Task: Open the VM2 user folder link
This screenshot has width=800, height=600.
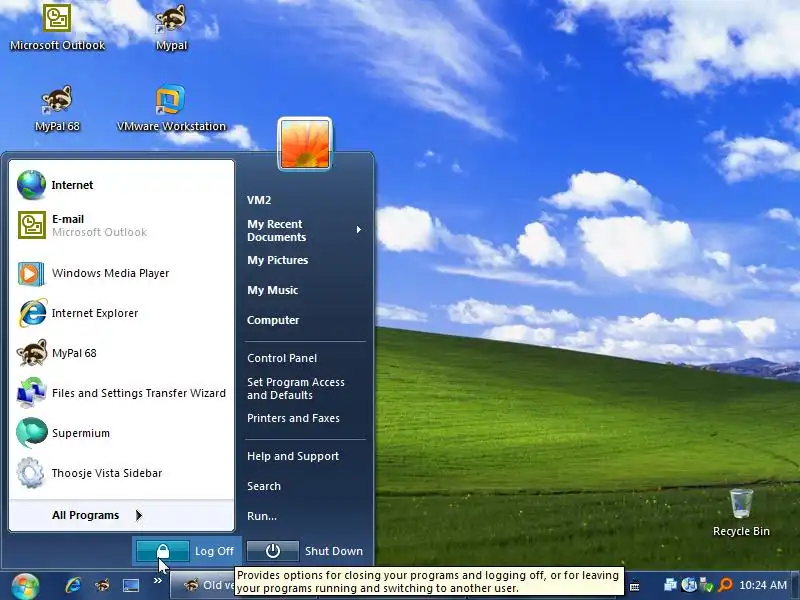Action: 259,200
